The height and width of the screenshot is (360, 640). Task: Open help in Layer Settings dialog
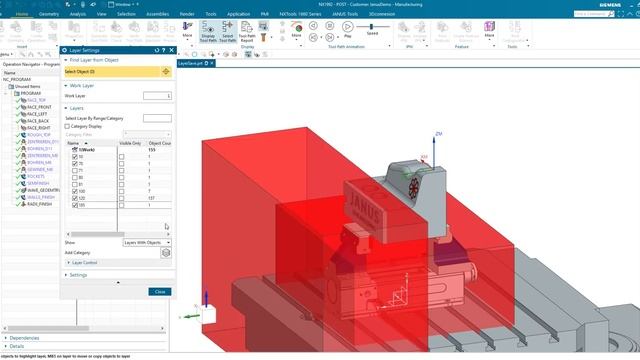[164, 50]
